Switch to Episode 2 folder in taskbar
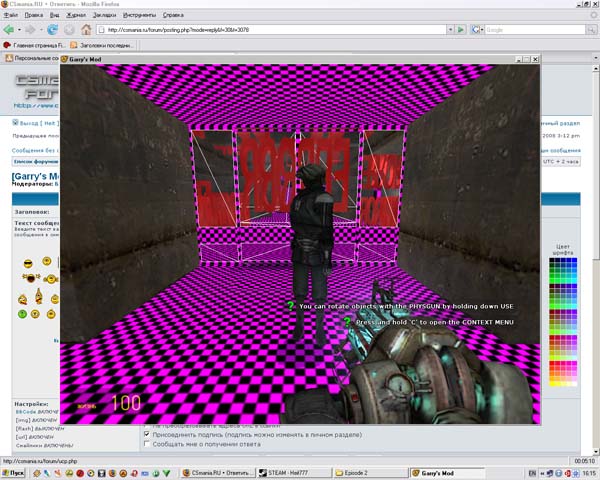The height and width of the screenshot is (480, 600). coord(370,473)
